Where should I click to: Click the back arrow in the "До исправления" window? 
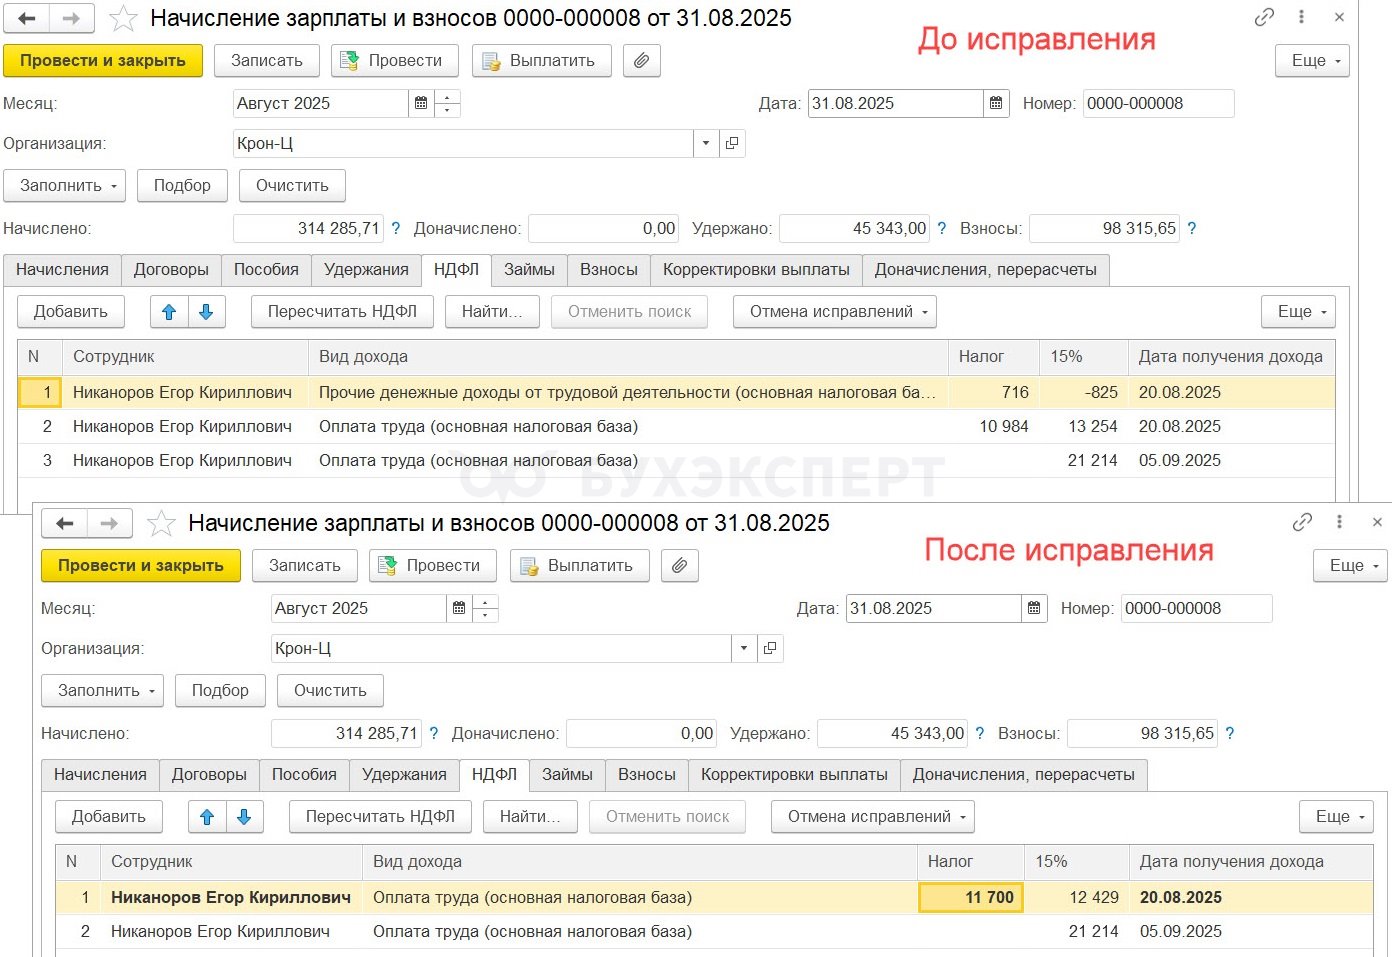click(x=27, y=18)
